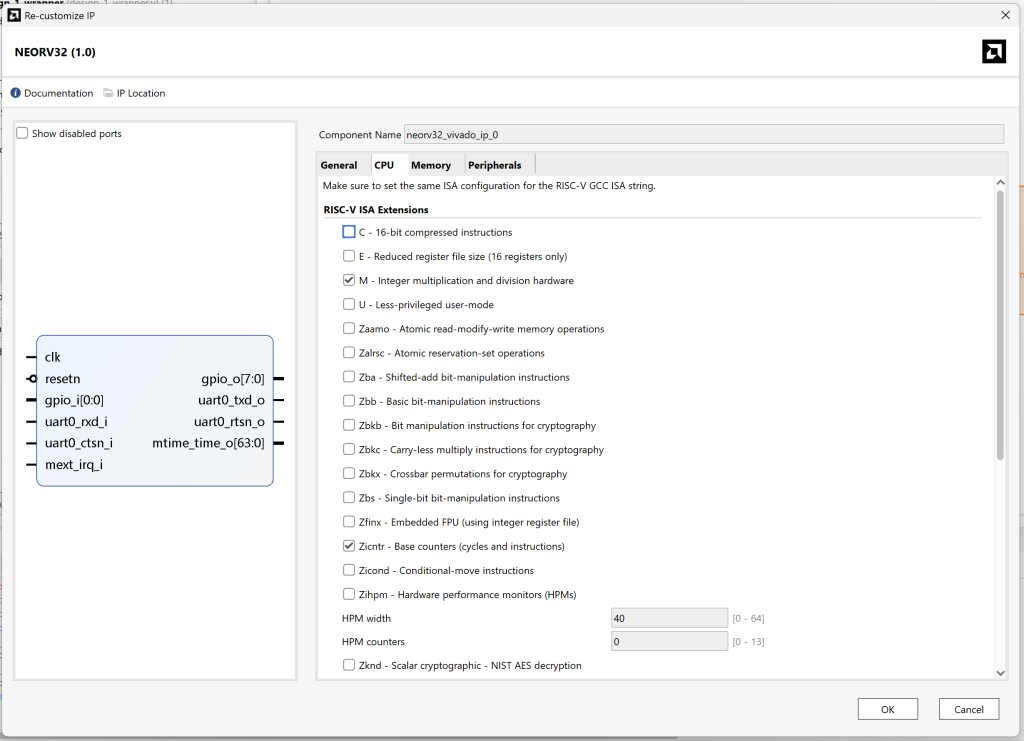This screenshot has height=741, width=1024.
Task: Tick Zbkc carry-less multiply option
Action: (349, 449)
